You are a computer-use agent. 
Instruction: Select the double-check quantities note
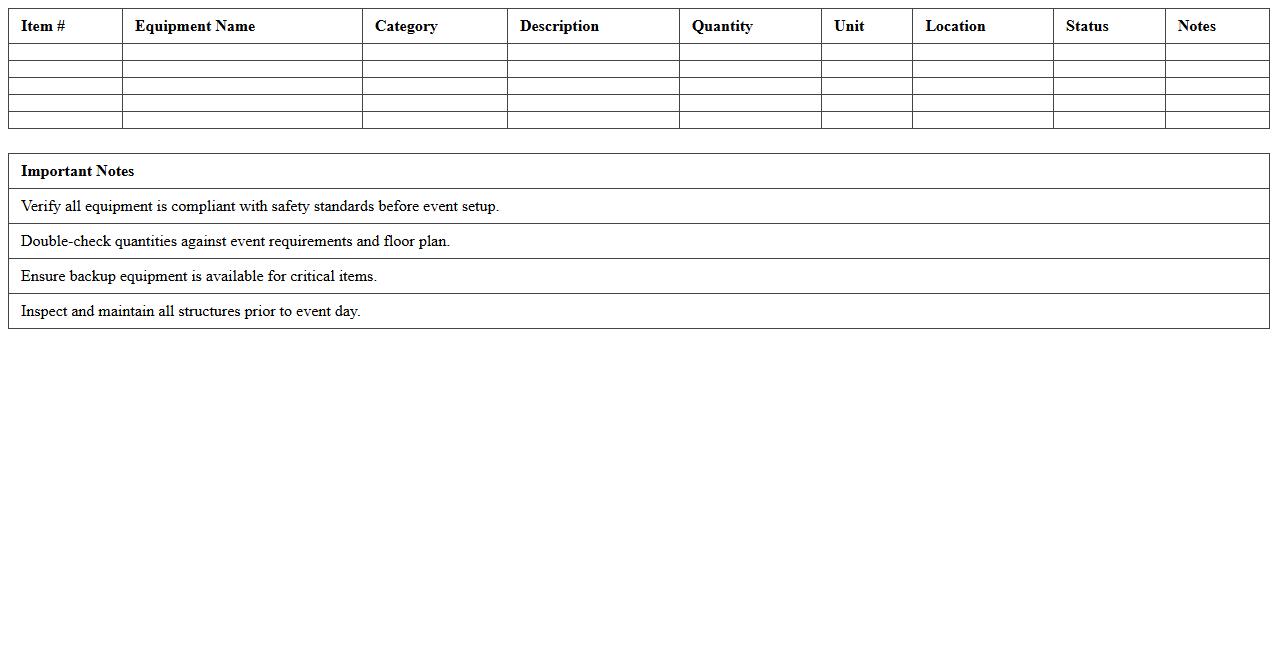coord(236,241)
